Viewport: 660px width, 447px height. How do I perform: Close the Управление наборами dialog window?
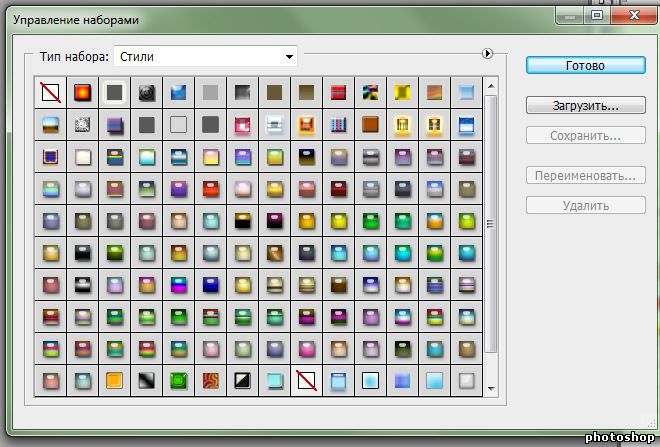(633, 16)
